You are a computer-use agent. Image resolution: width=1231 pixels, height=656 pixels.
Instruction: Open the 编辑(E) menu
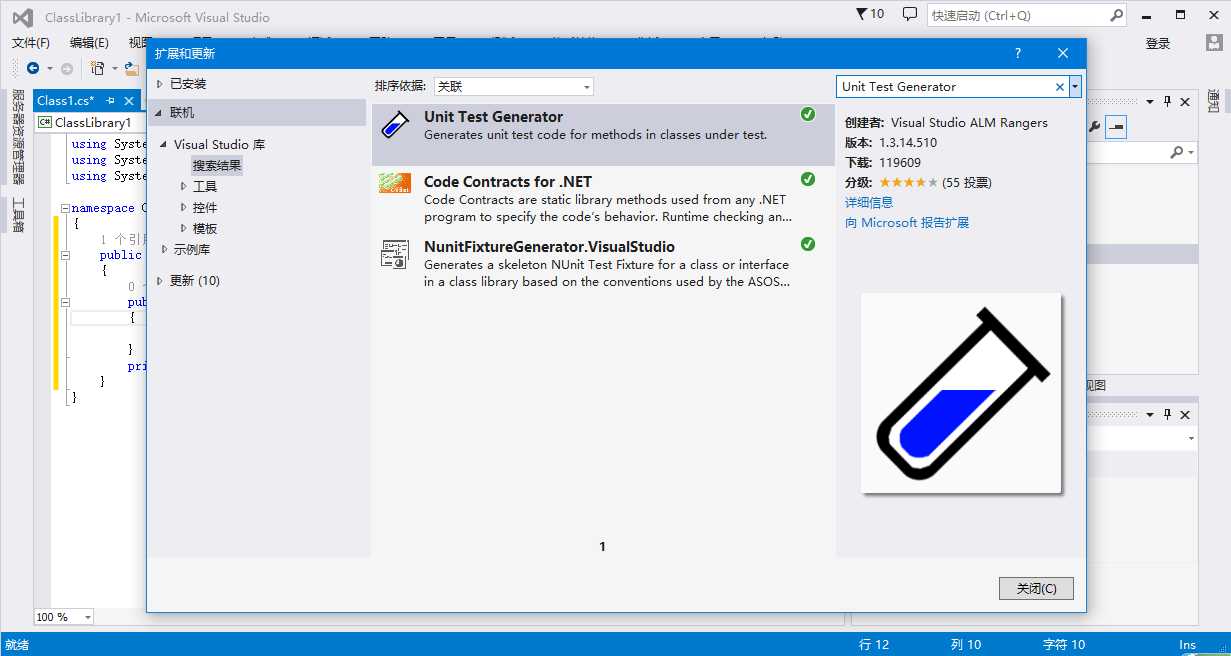[89, 43]
